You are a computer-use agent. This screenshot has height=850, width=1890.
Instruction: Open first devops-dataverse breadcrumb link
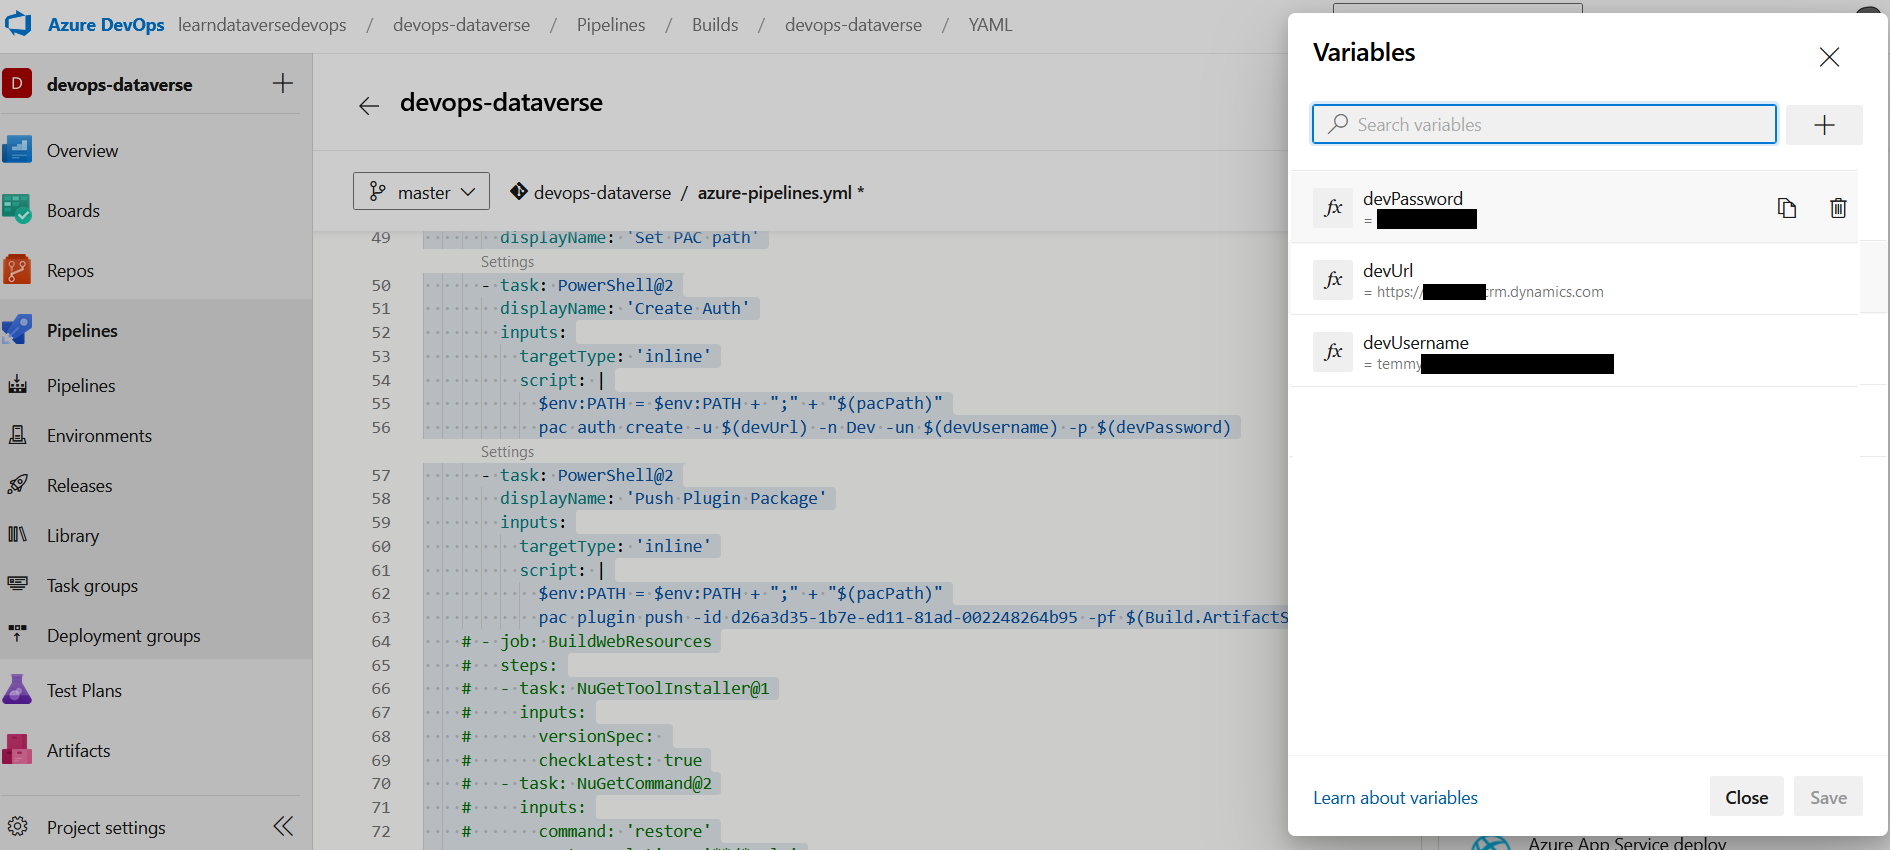[461, 25]
